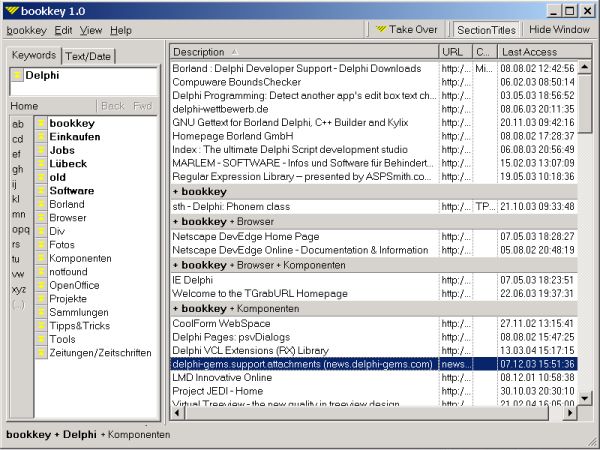
Task: Click the keyword icon beside old
Action: click(x=41, y=177)
